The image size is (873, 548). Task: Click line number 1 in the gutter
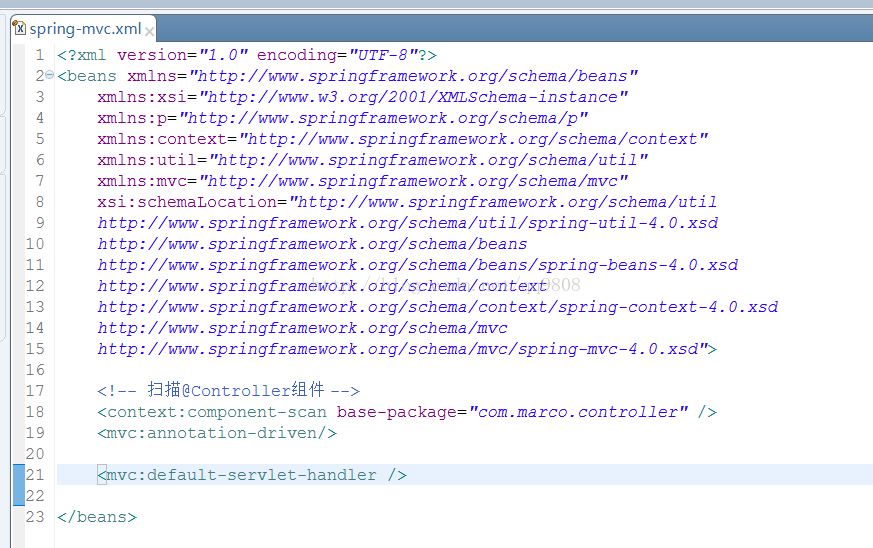38,55
